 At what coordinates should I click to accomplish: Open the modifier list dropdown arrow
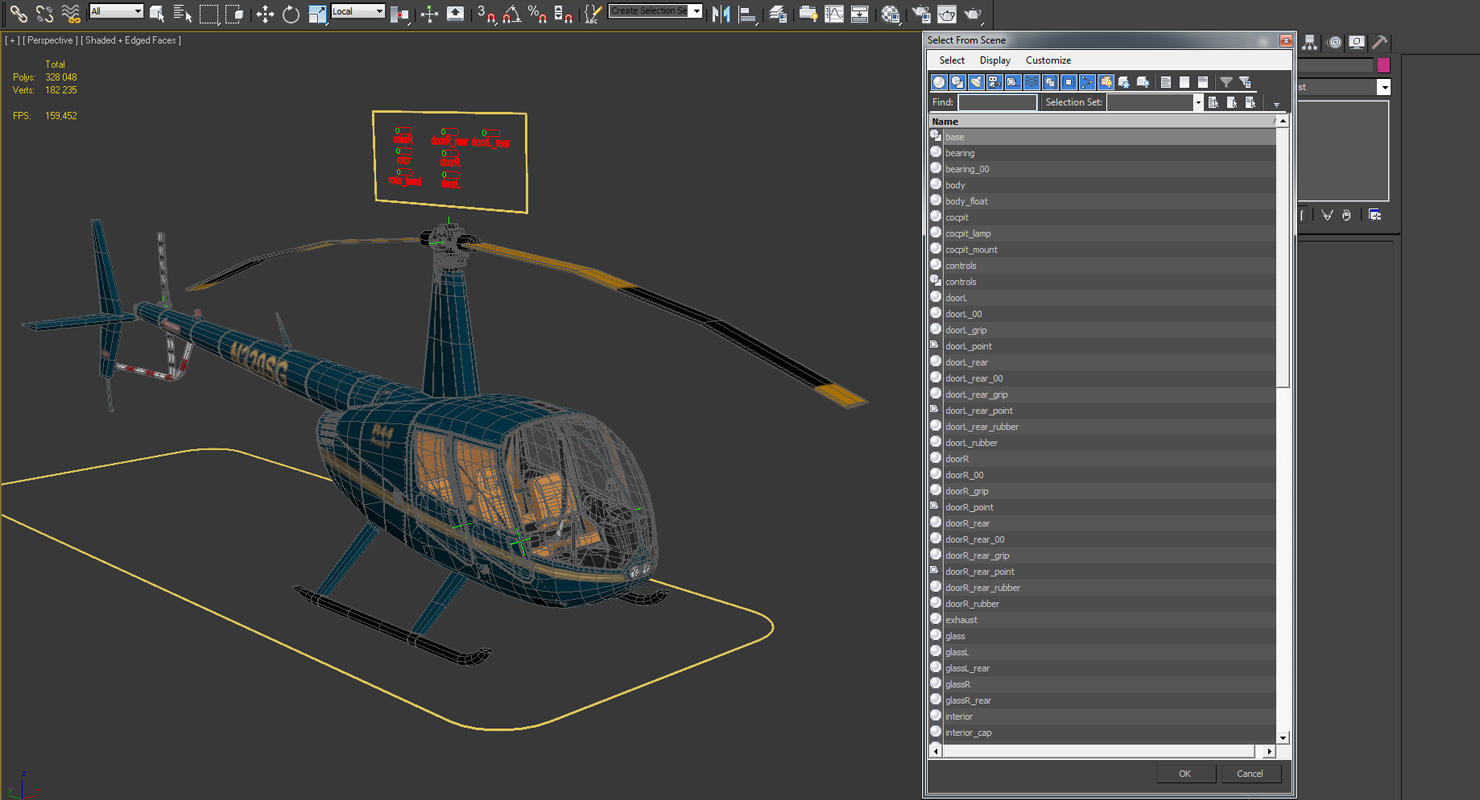(x=1384, y=88)
